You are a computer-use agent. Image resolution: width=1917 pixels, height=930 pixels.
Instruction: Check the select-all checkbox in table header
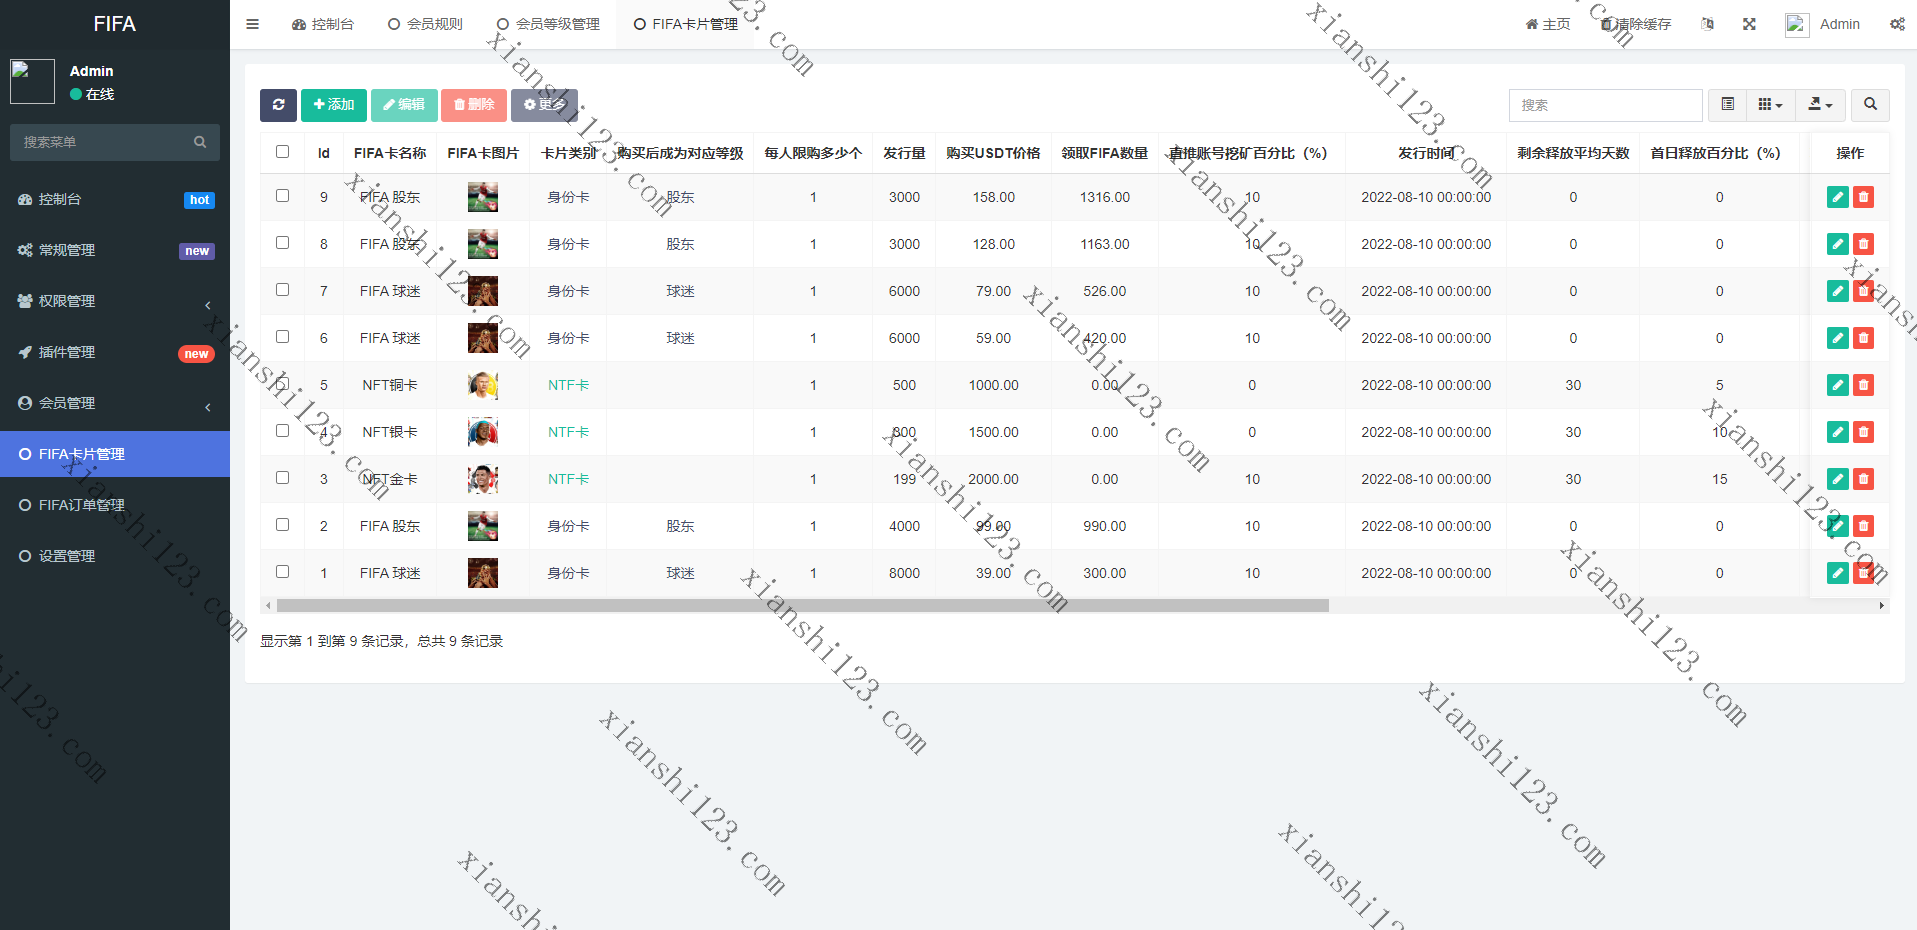282,152
